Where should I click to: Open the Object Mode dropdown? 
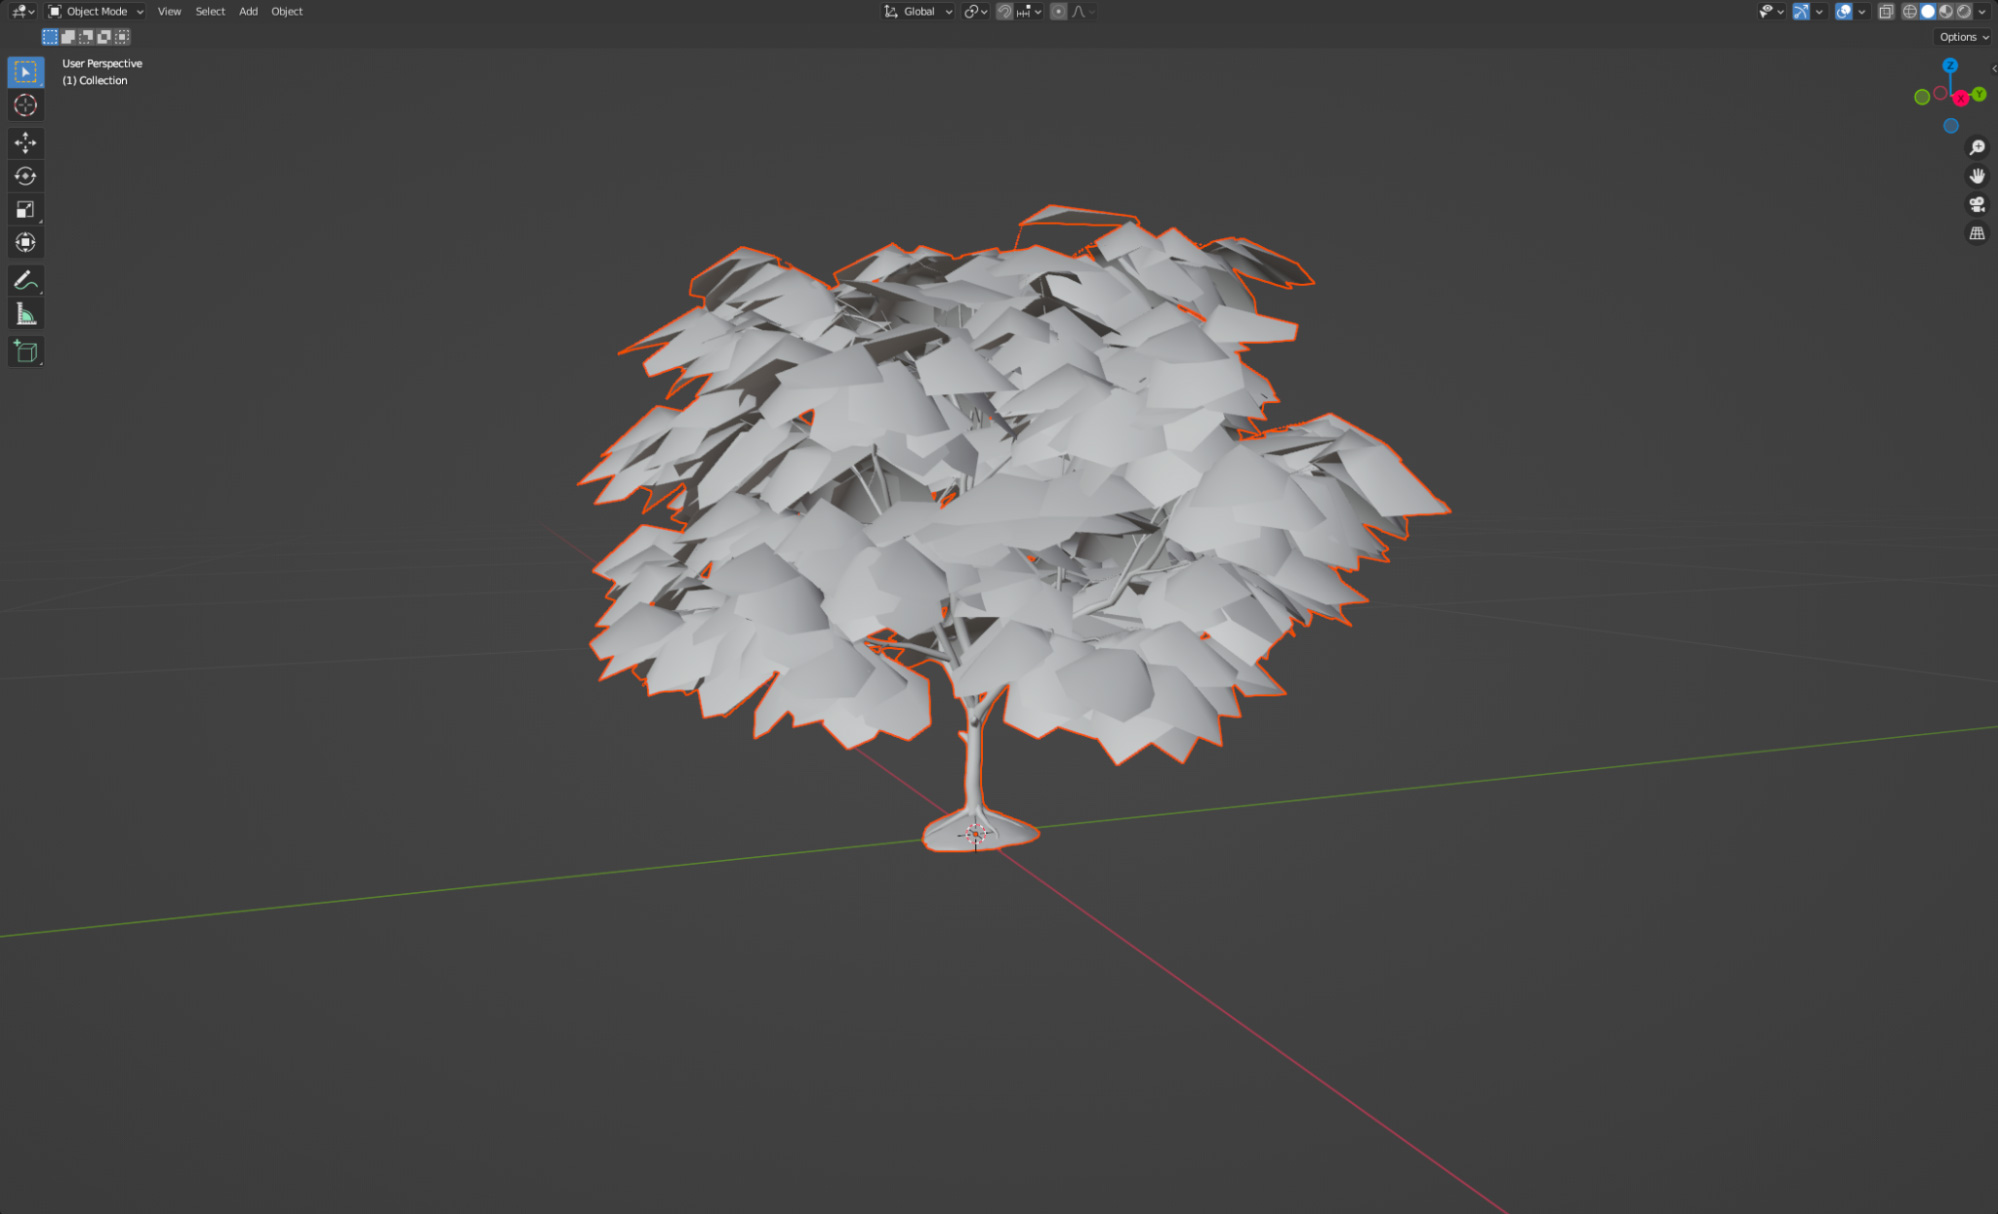pyautogui.click(x=96, y=12)
